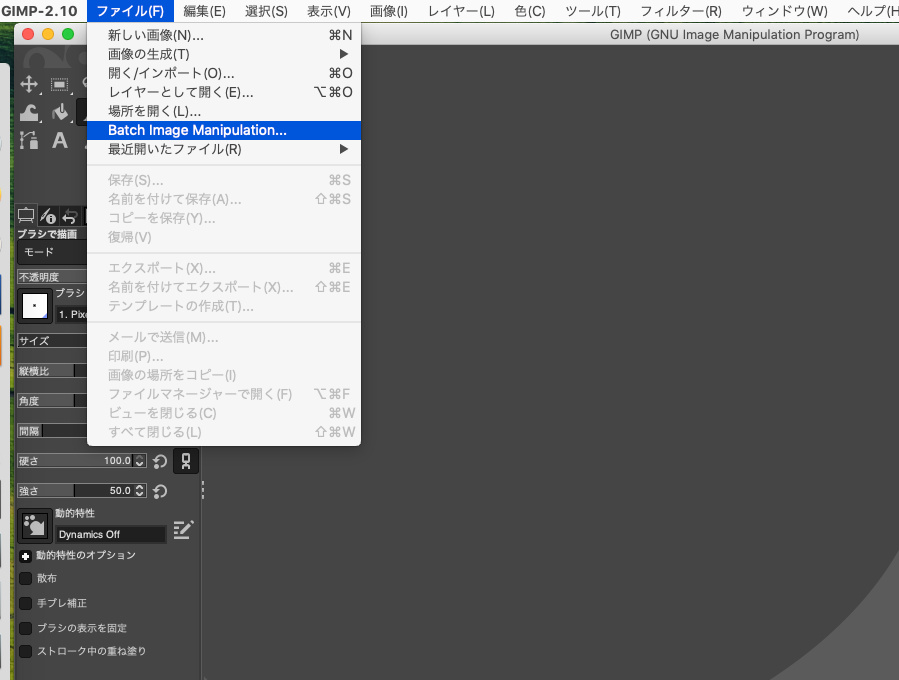Click the サイズ slider
Viewport: 899px width, 680px height.
52,341
